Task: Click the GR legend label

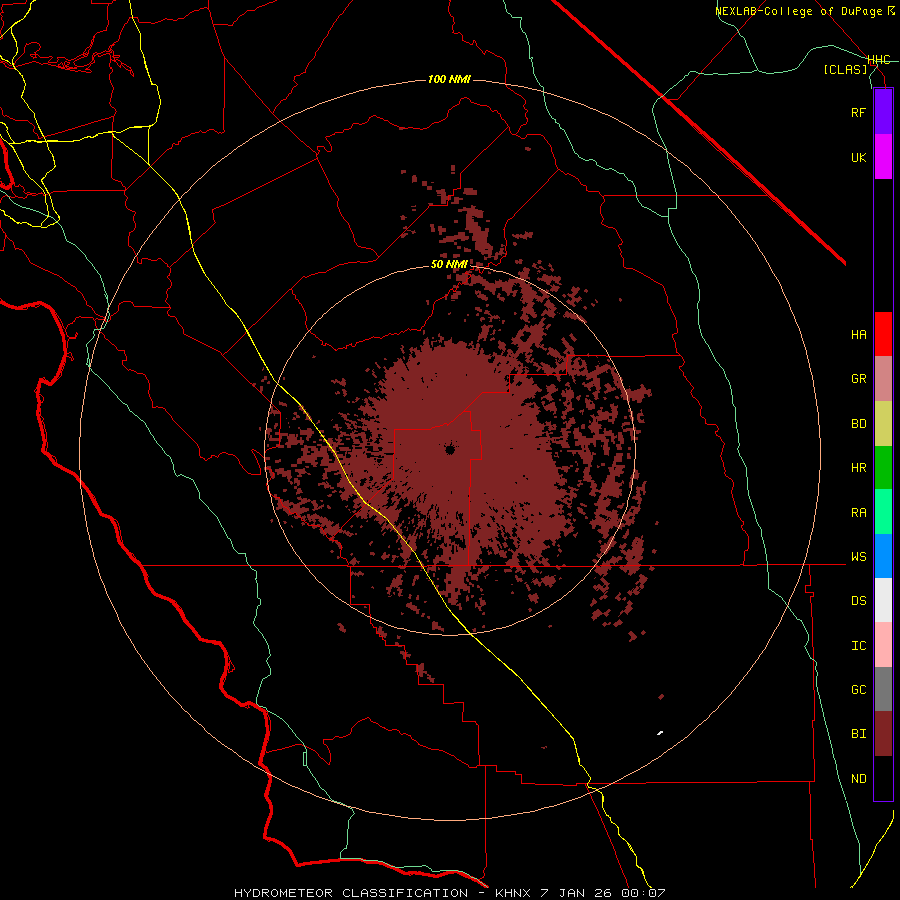Action: click(858, 379)
